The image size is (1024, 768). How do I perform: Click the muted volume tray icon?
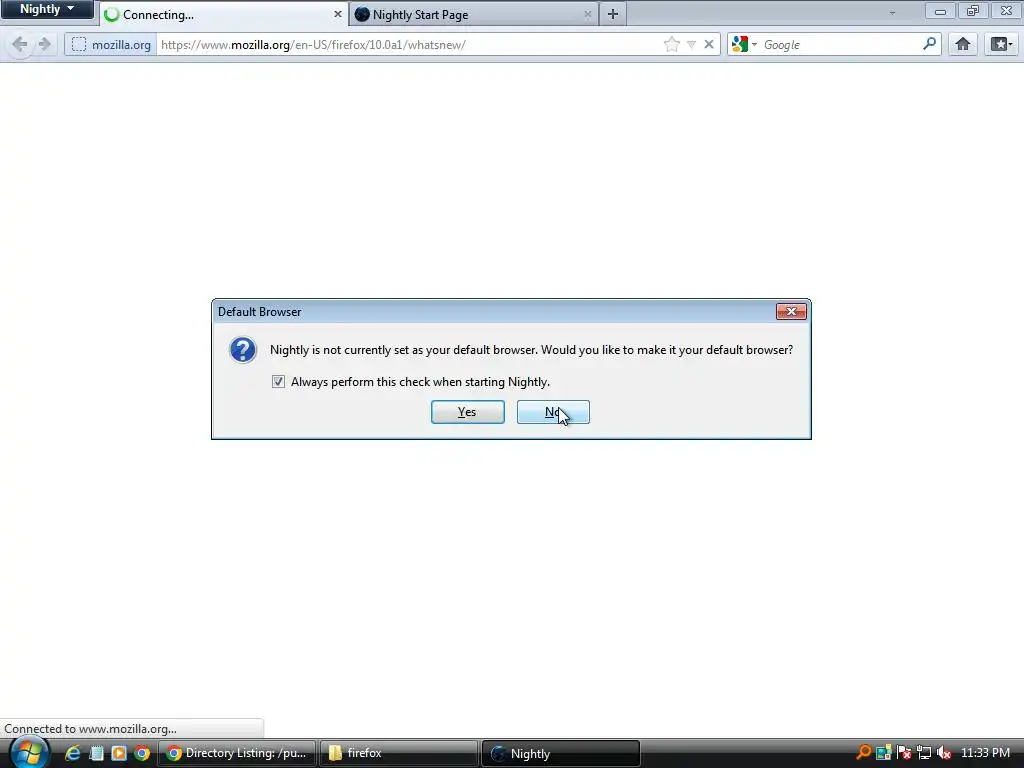point(944,753)
